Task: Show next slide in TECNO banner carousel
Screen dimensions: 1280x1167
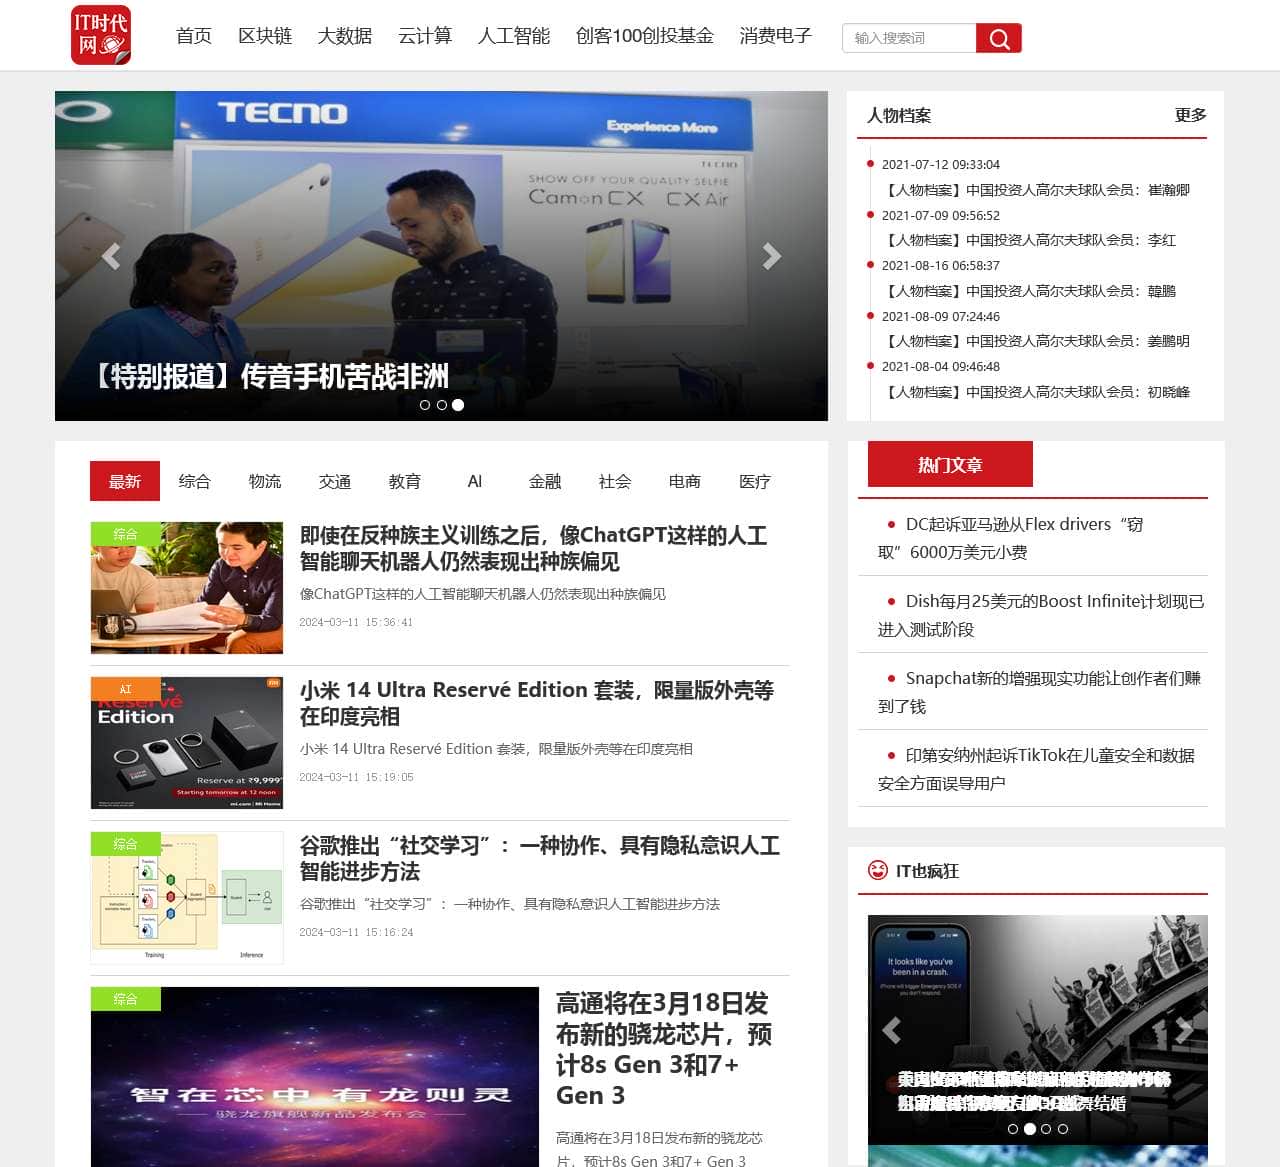Action: [771, 256]
